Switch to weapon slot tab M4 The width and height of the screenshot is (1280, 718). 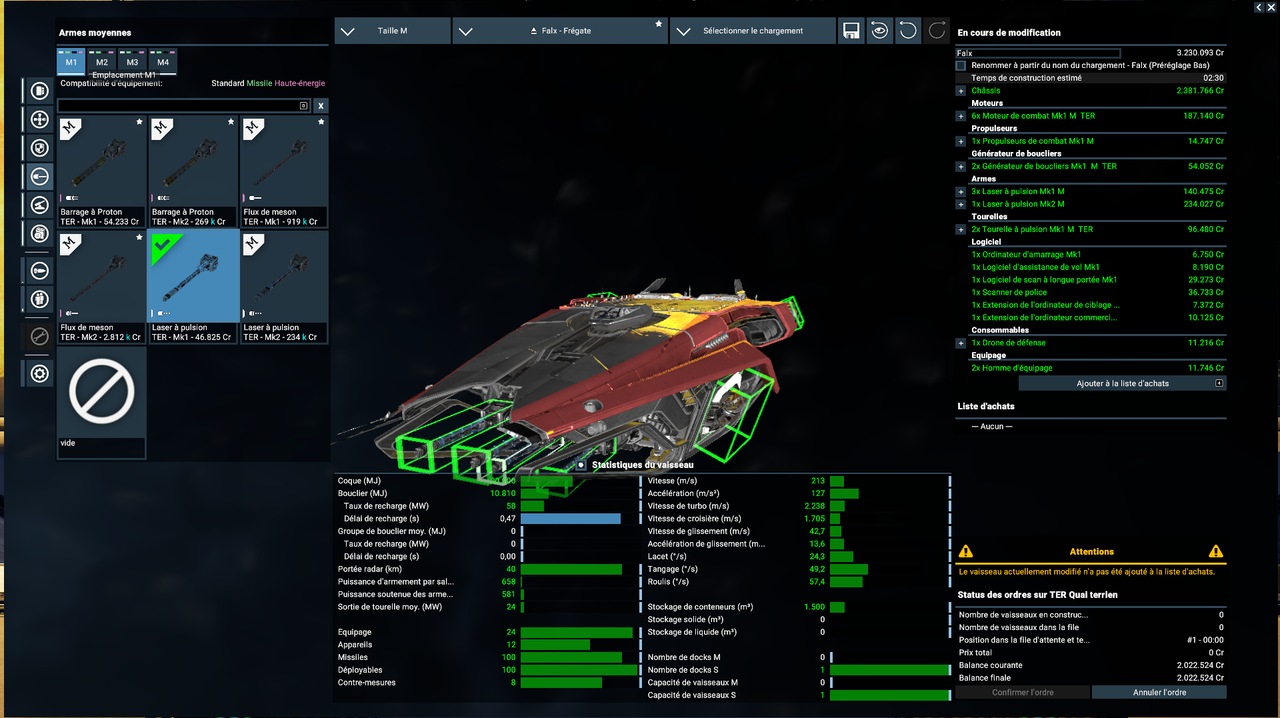[163, 61]
